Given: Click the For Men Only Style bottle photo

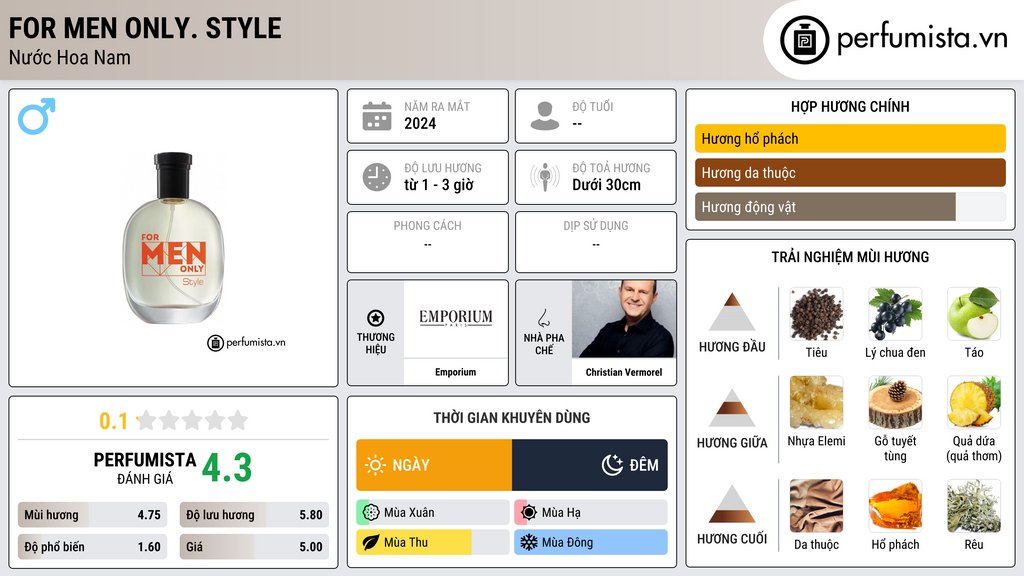Looking at the screenshot, I should [173, 238].
